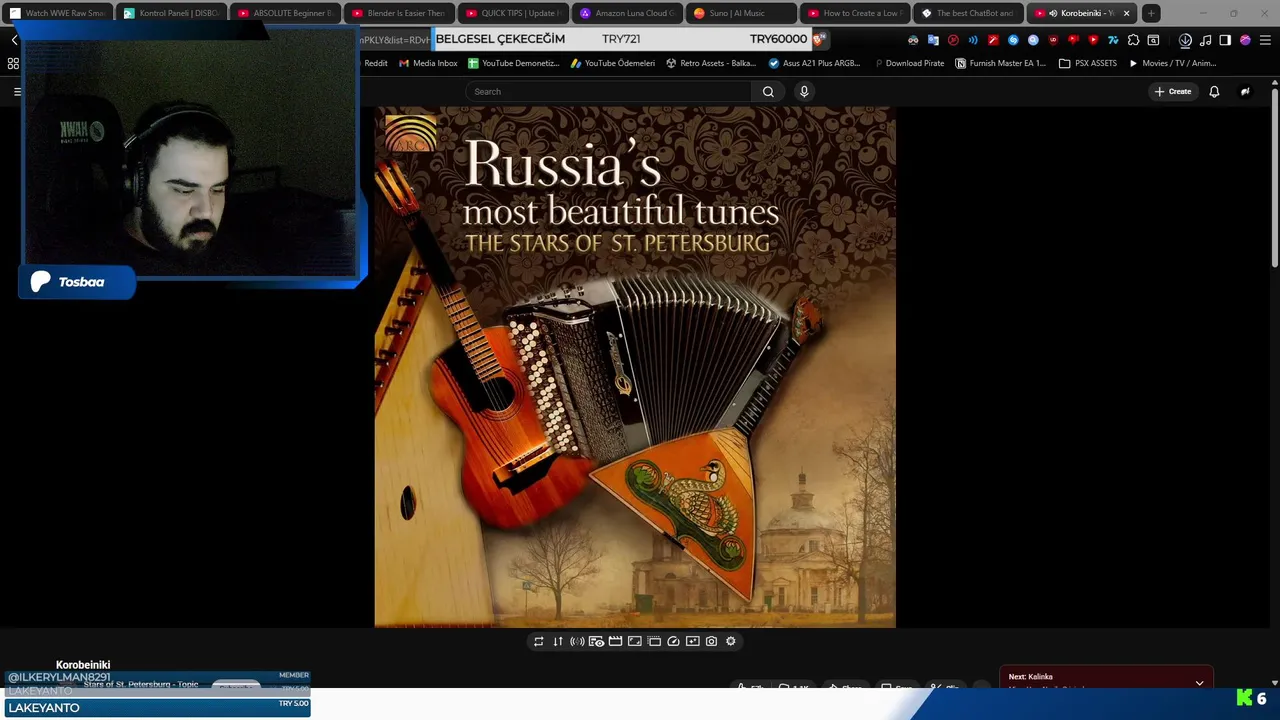Open Furnish Master EA bookmark
1280x720 pixels.
tap(1001, 63)
